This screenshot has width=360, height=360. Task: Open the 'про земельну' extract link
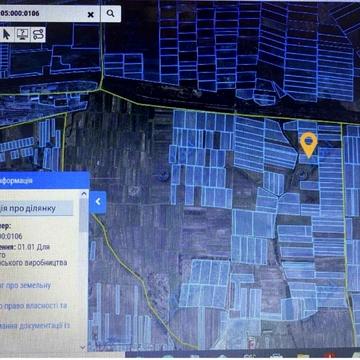[26, 286]
